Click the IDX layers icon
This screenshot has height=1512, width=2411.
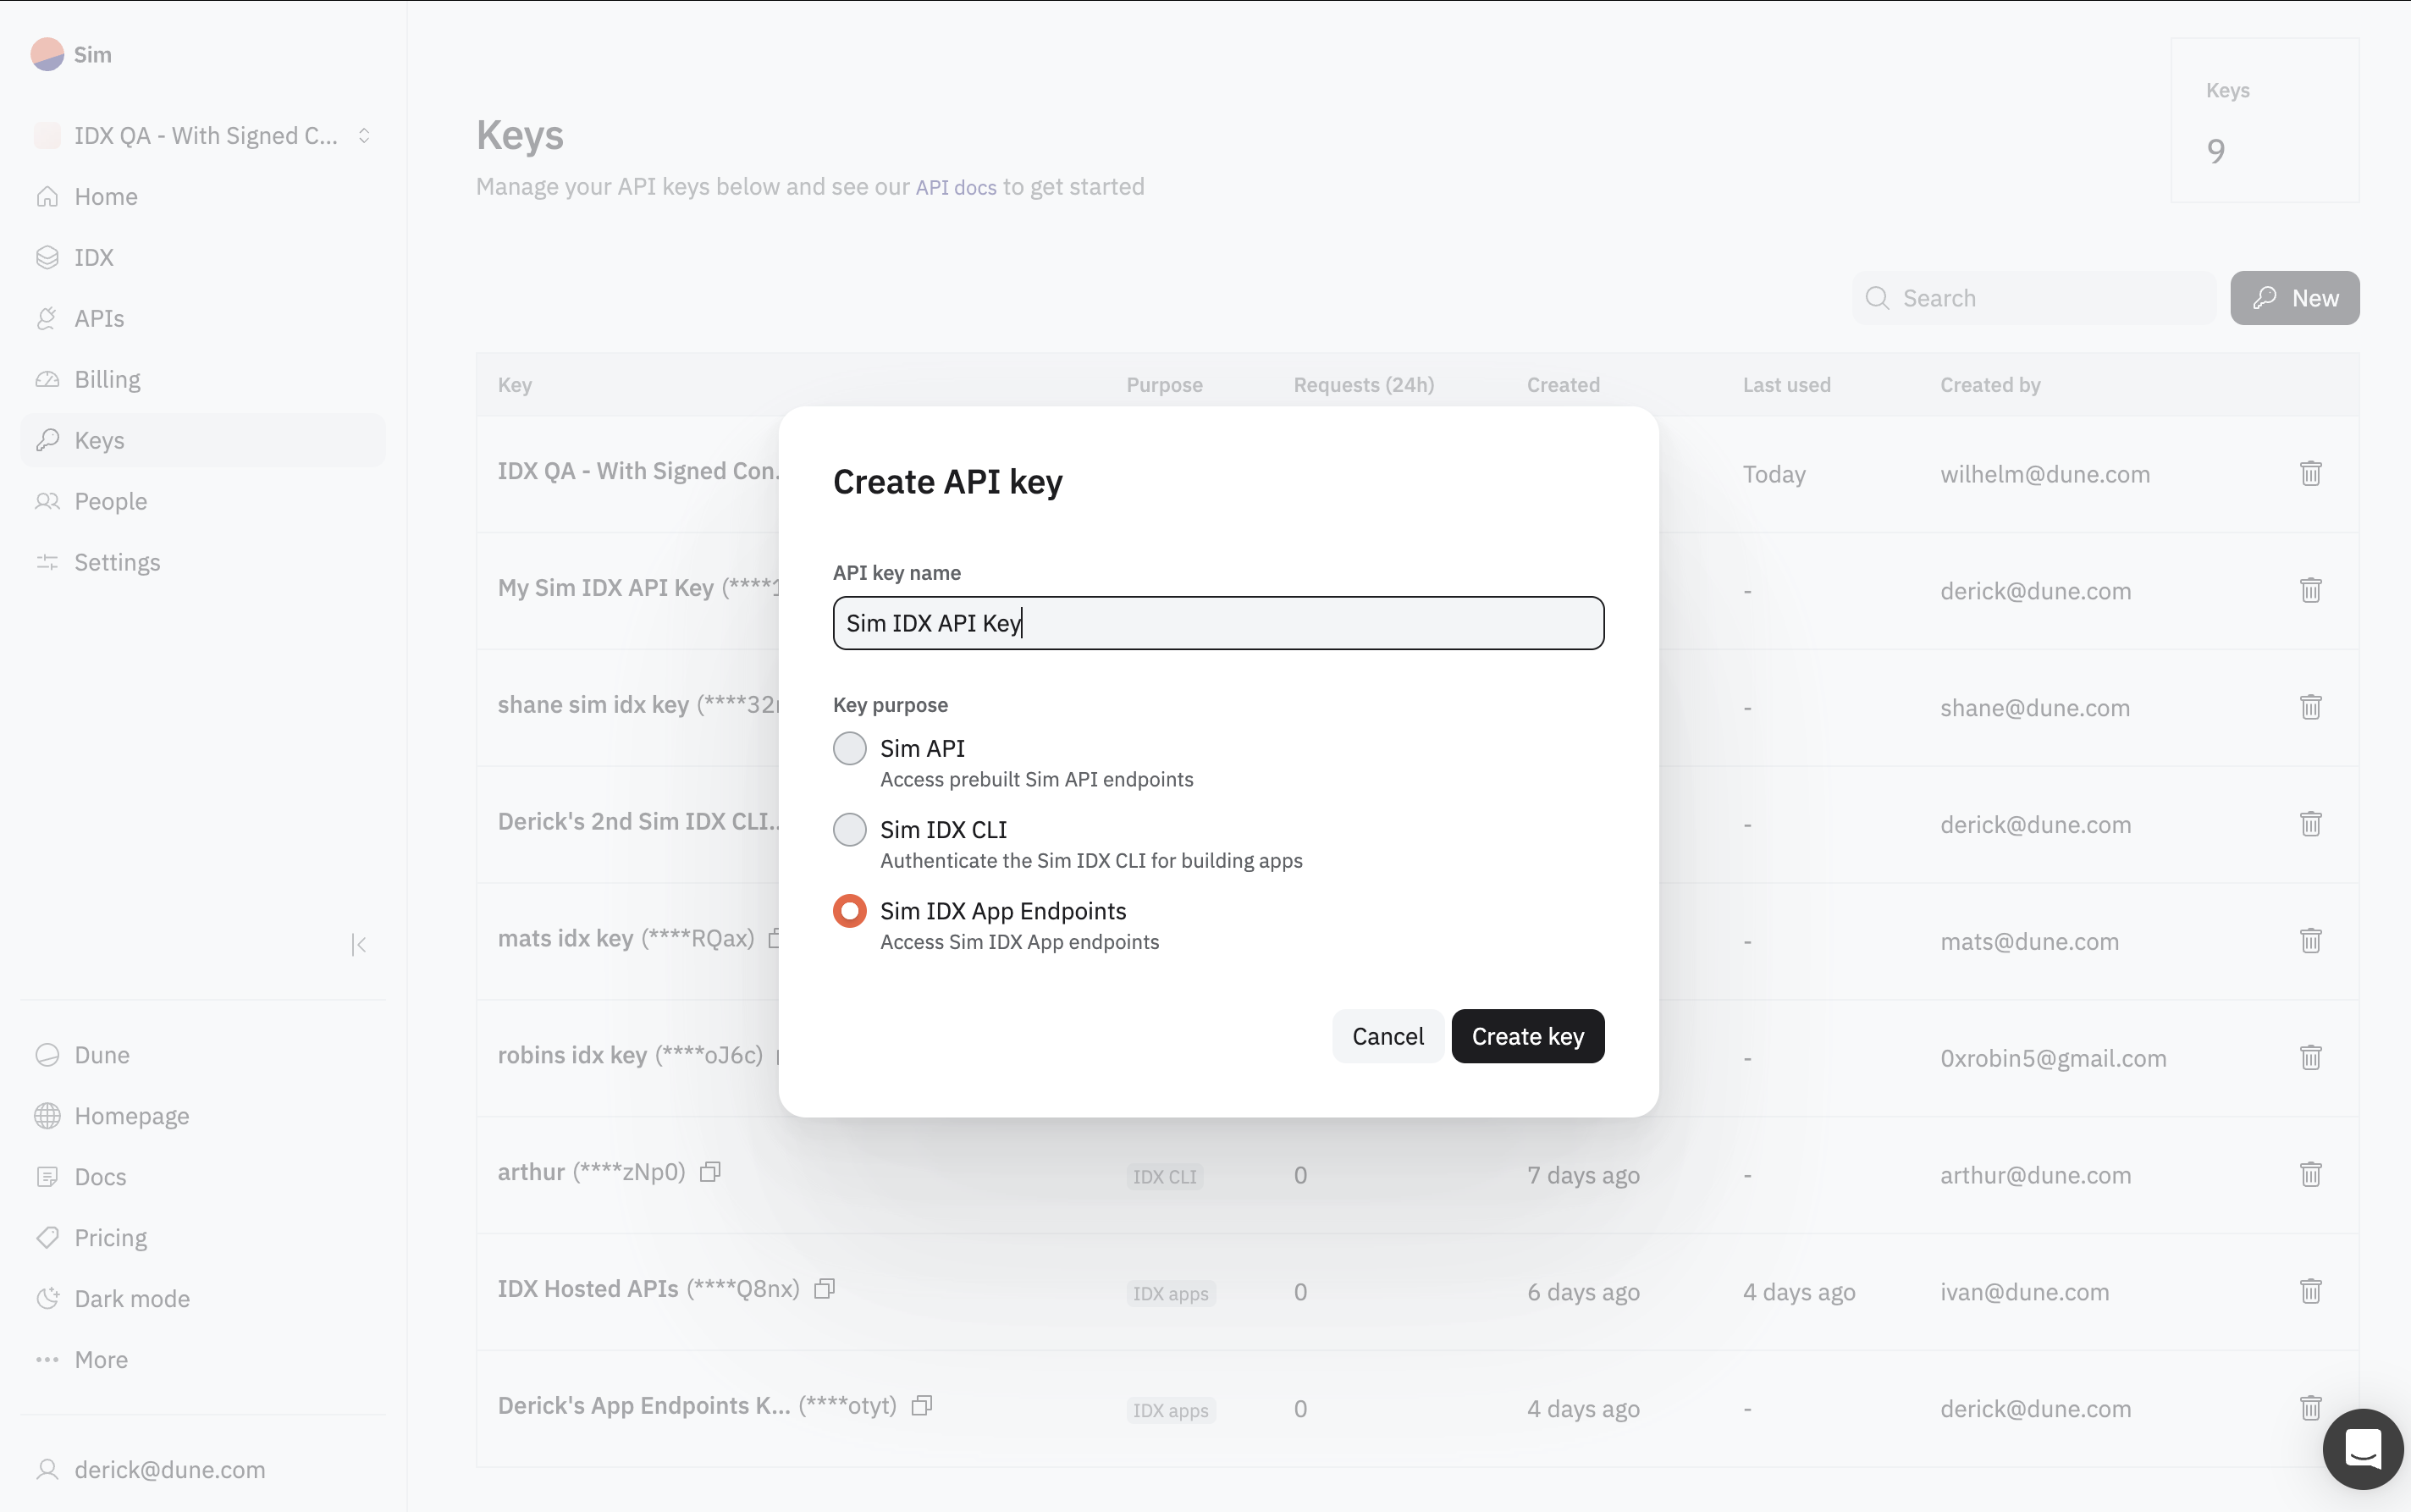click(47, 257)
